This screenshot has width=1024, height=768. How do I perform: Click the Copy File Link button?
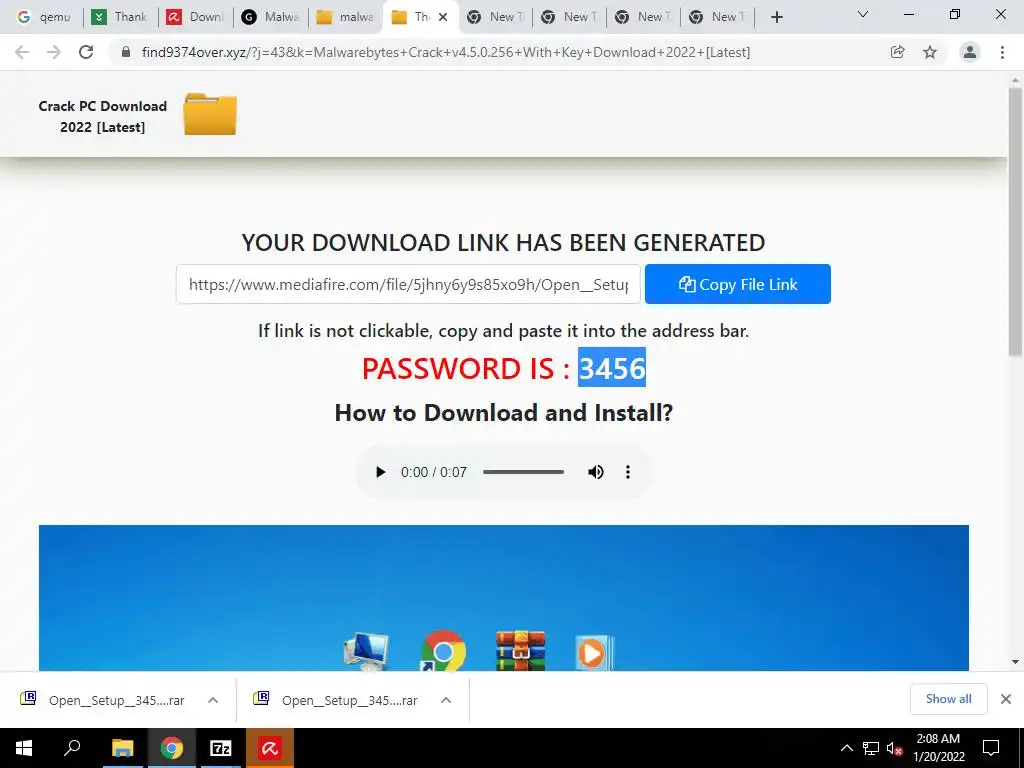coord(738,284)
